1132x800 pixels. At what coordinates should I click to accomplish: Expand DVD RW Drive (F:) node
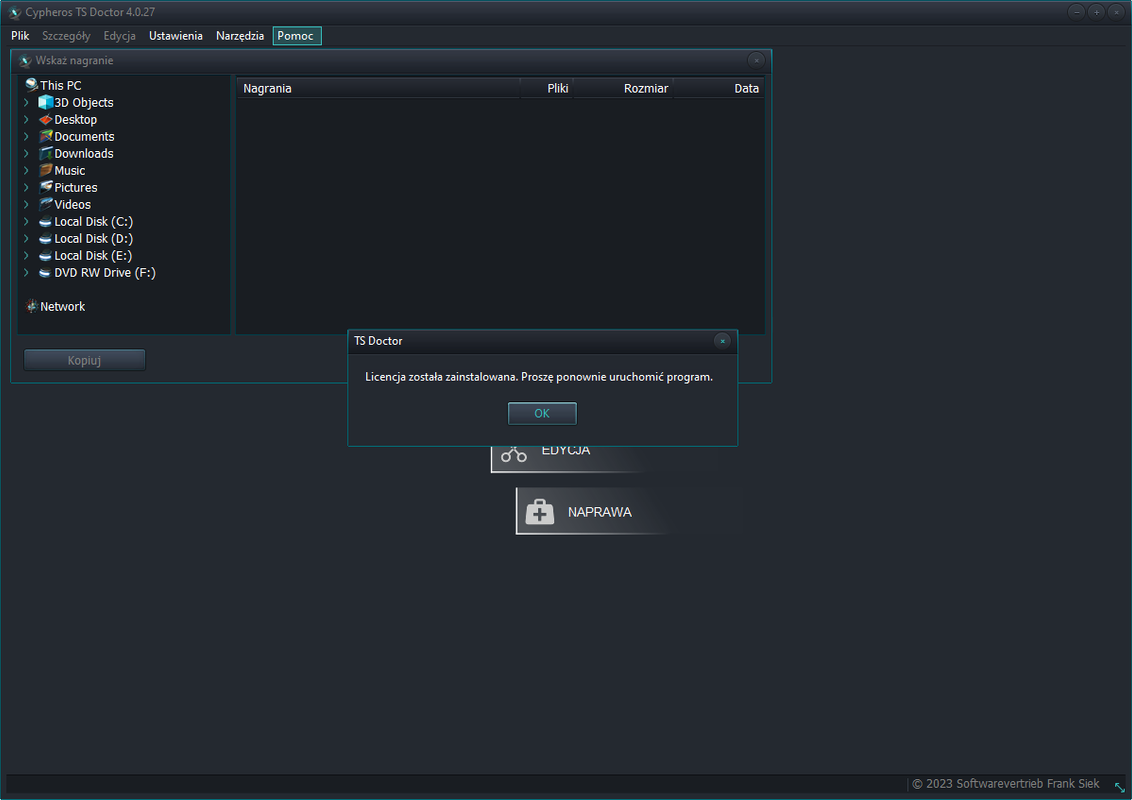pos(27,272)
